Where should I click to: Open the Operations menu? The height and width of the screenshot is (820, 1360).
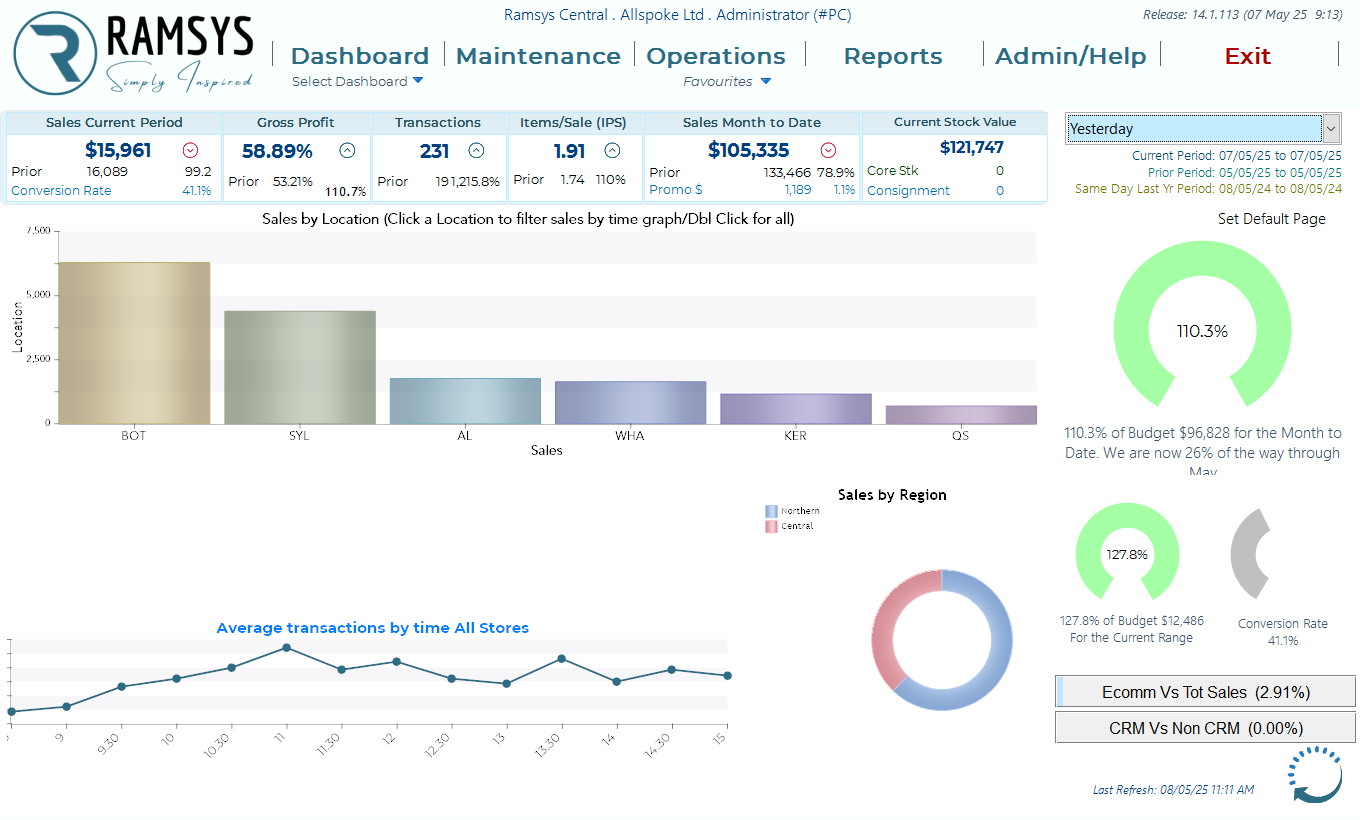tap(716, 56)
